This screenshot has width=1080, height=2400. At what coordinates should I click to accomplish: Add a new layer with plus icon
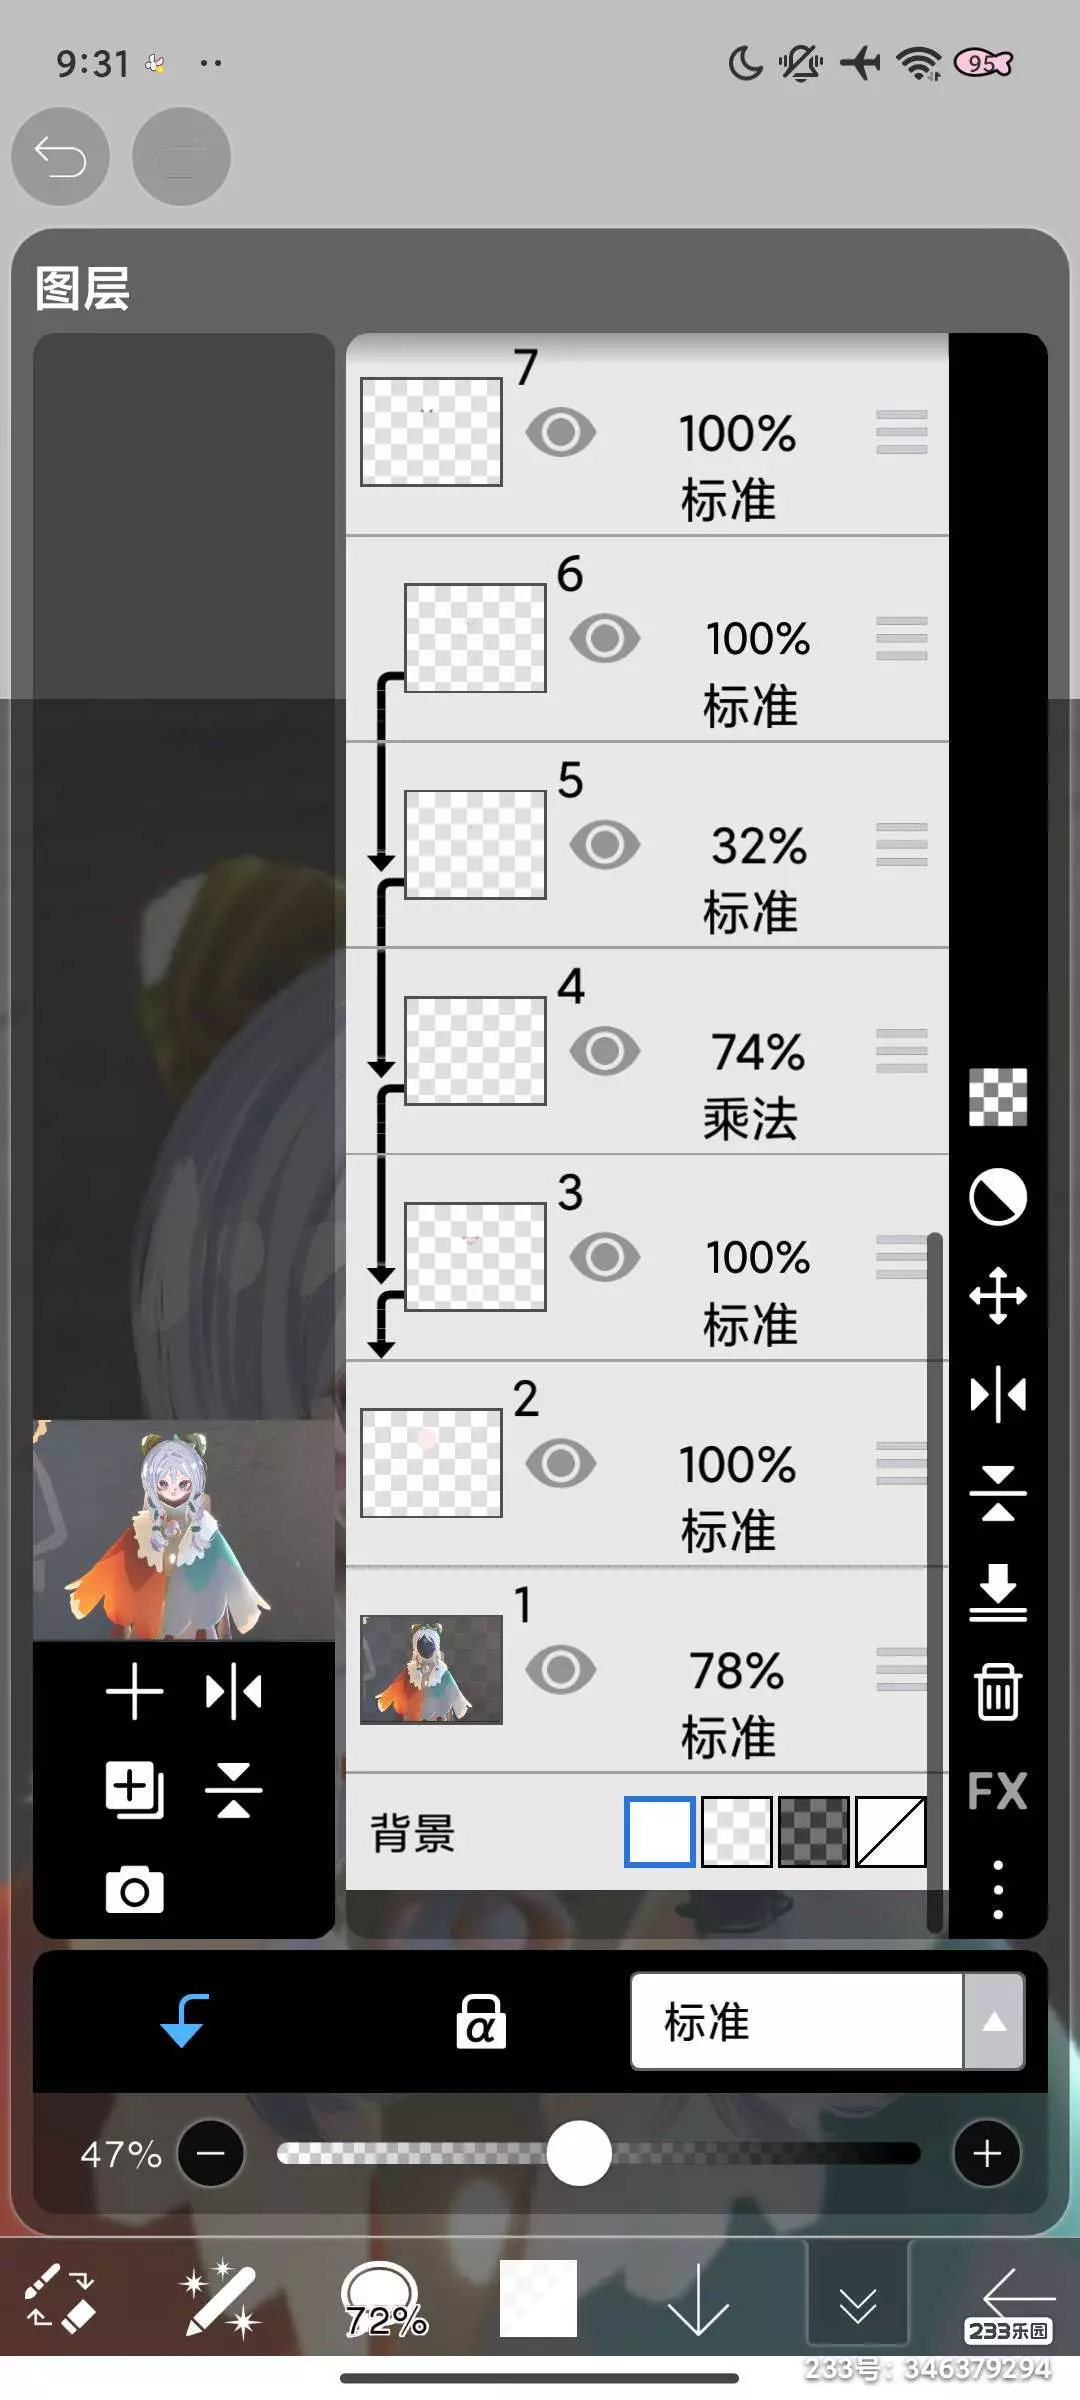pyautogui.click(x=134, y=1692)
